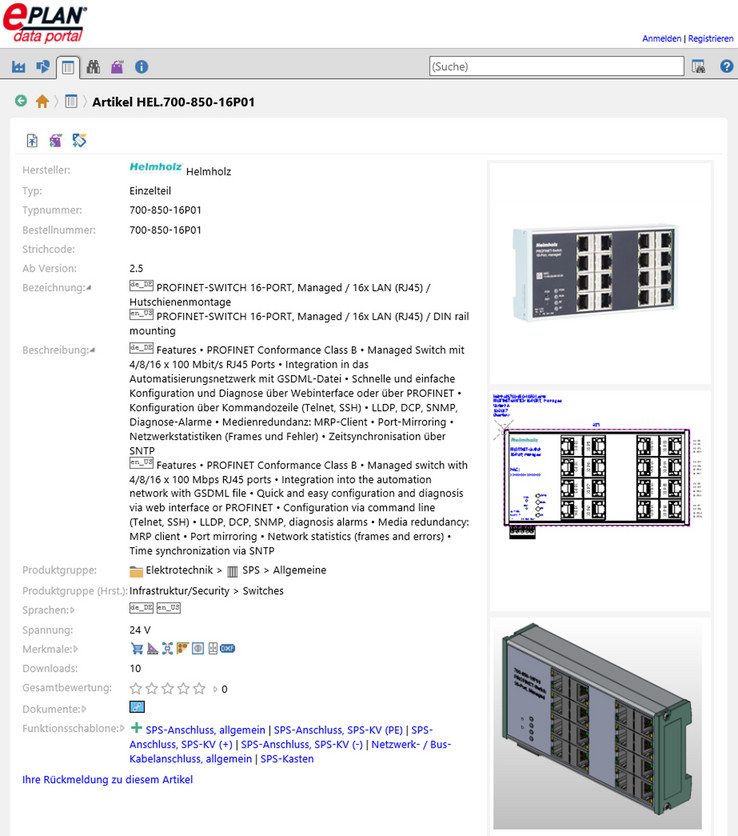Screen dimensions: 738x836
Task: Go back with the green arrow
Action: [x=21, y=101]
